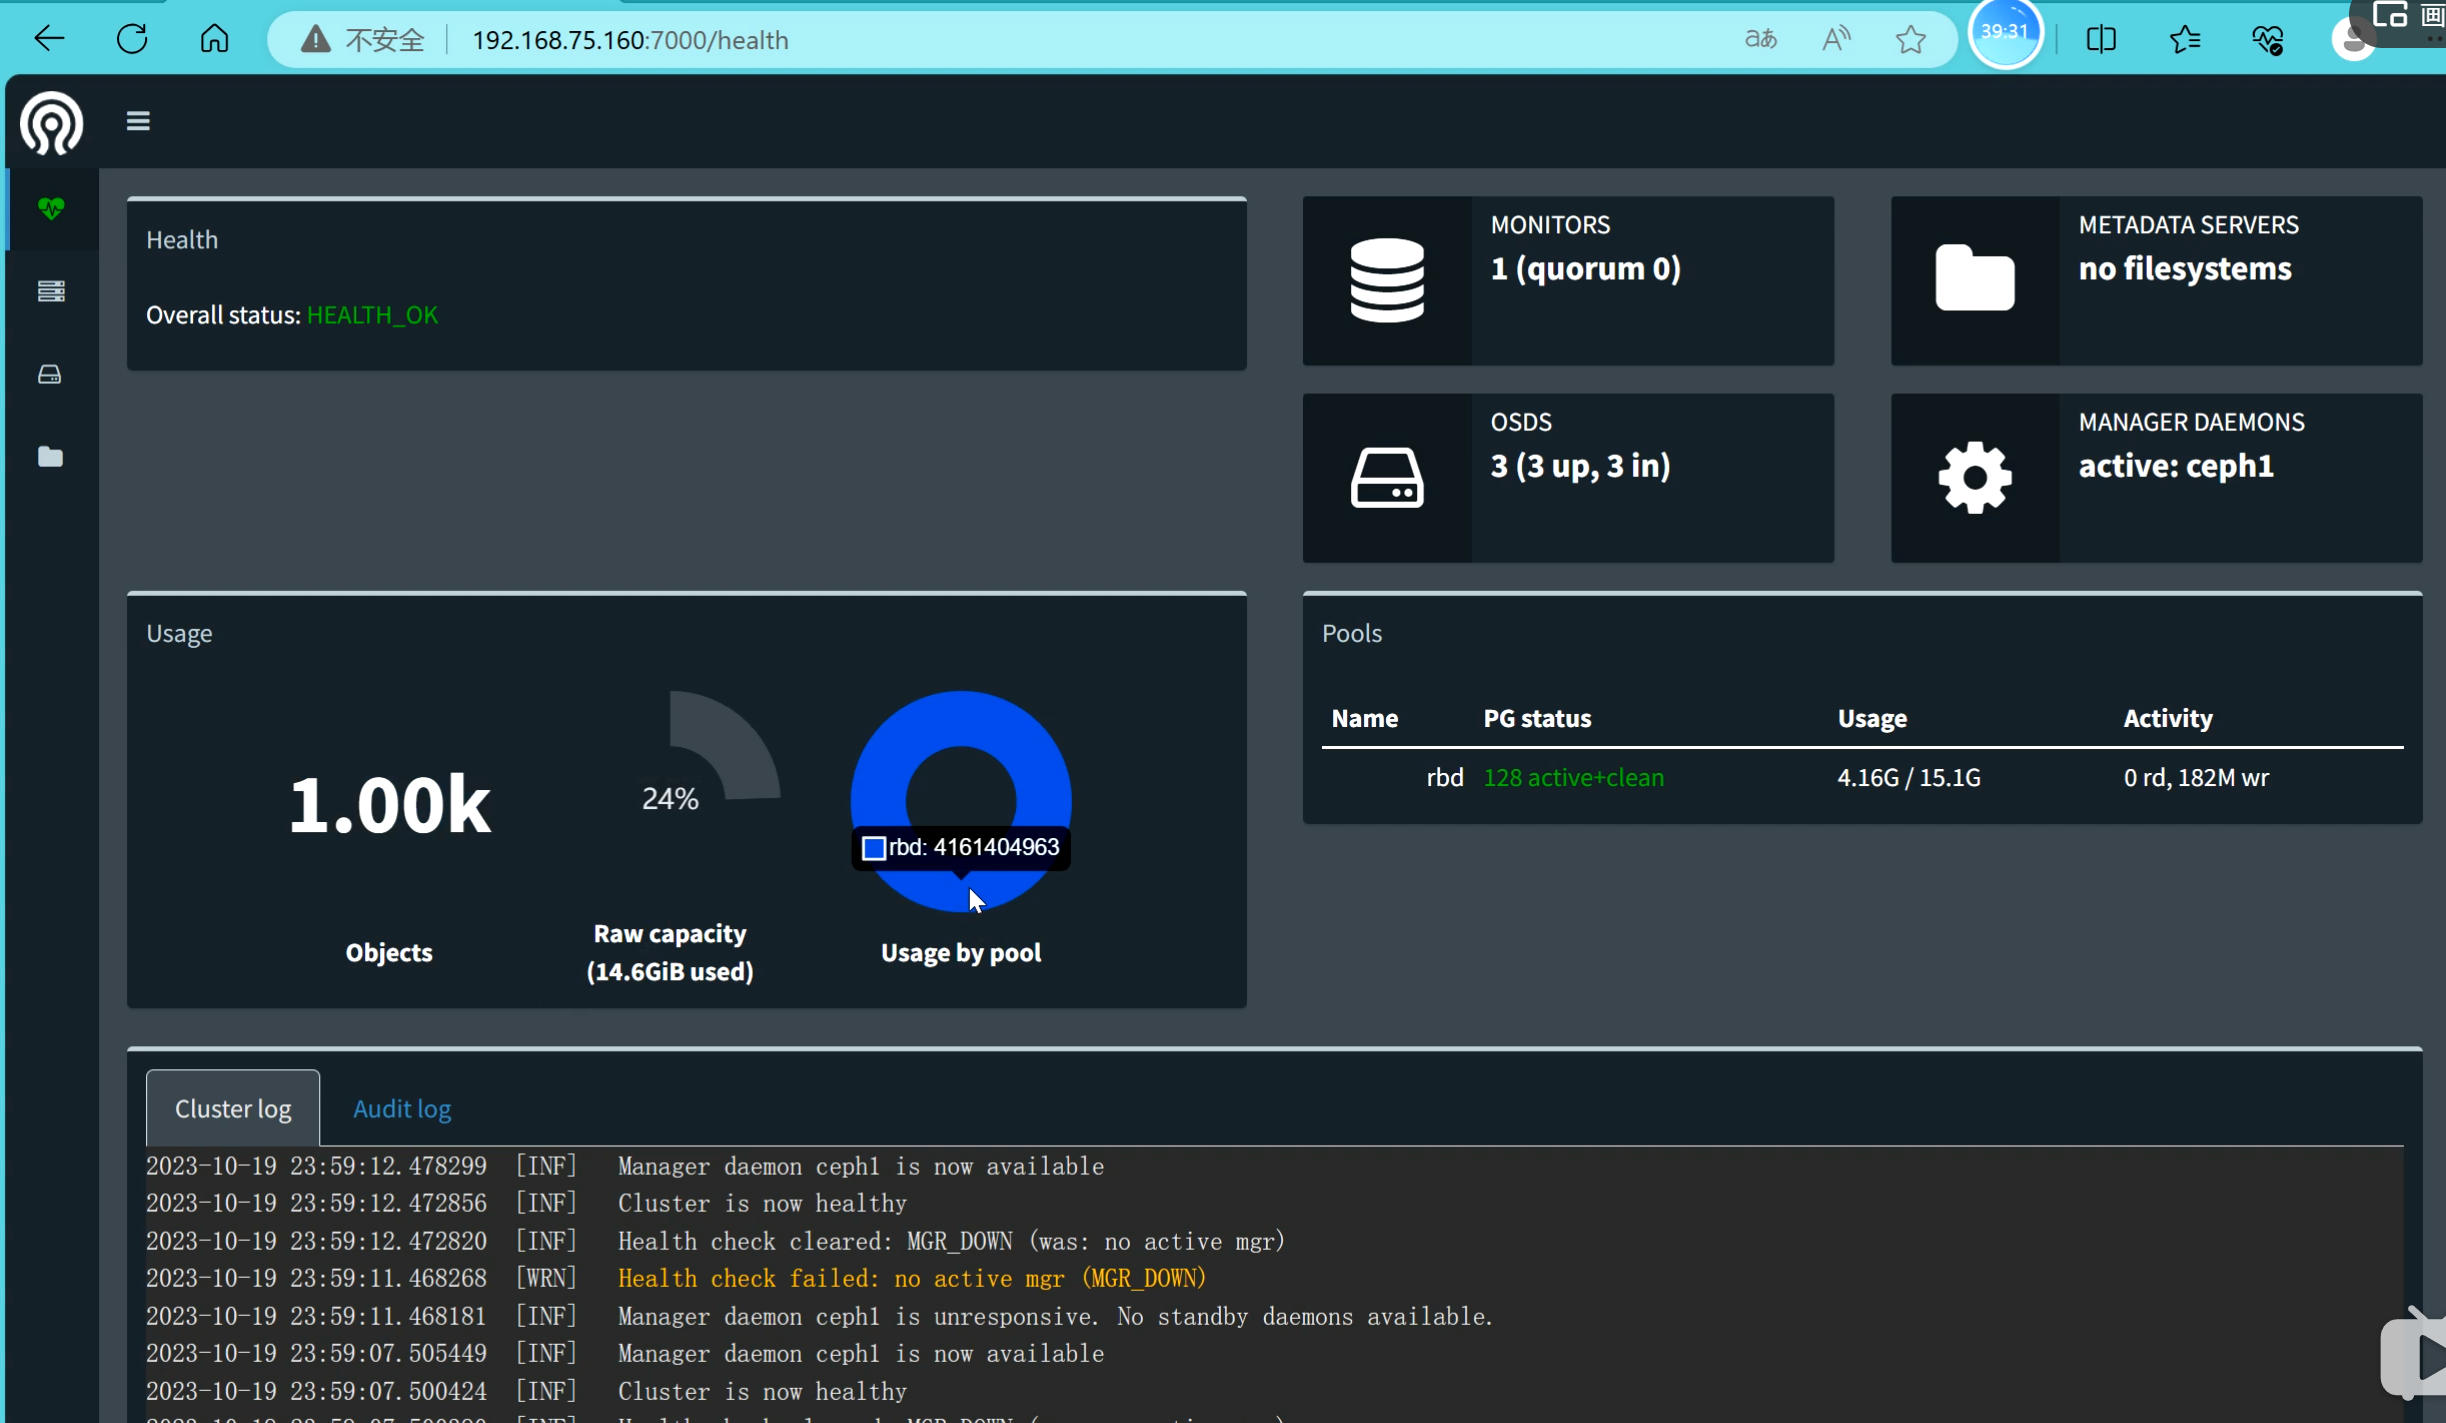Screen dimensions: 2446x1423
Task: Open browser essentials heart icon
Action: (x=2267, y=39)
